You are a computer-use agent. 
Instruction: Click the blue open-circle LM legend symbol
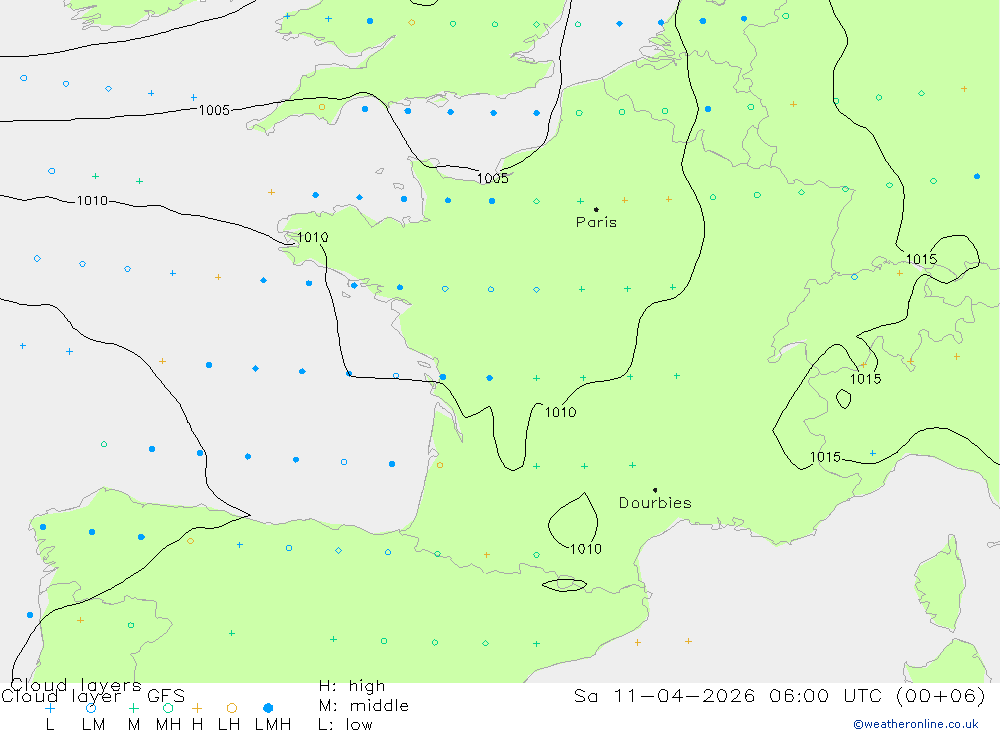91,707
